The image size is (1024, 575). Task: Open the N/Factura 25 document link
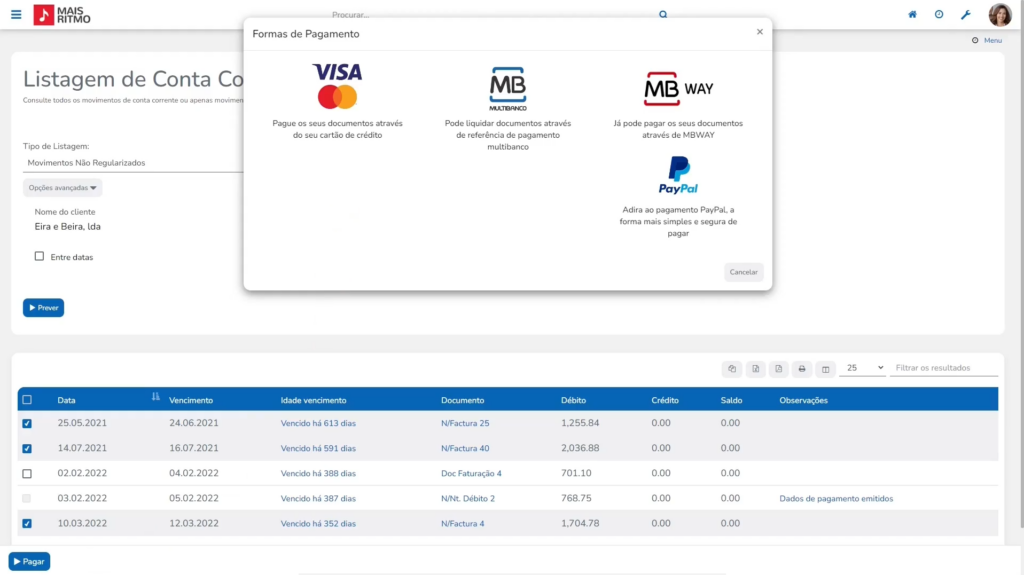[465, 423]
